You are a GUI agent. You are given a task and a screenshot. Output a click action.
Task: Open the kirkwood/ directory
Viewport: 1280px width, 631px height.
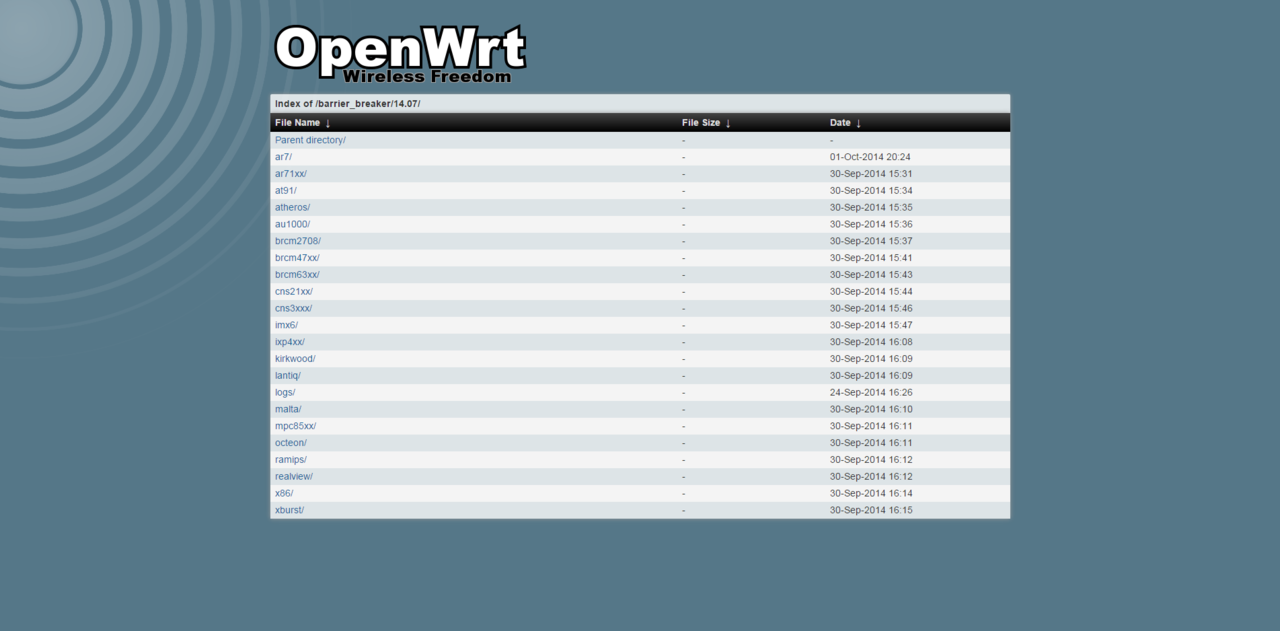click(x=295, y=359)
